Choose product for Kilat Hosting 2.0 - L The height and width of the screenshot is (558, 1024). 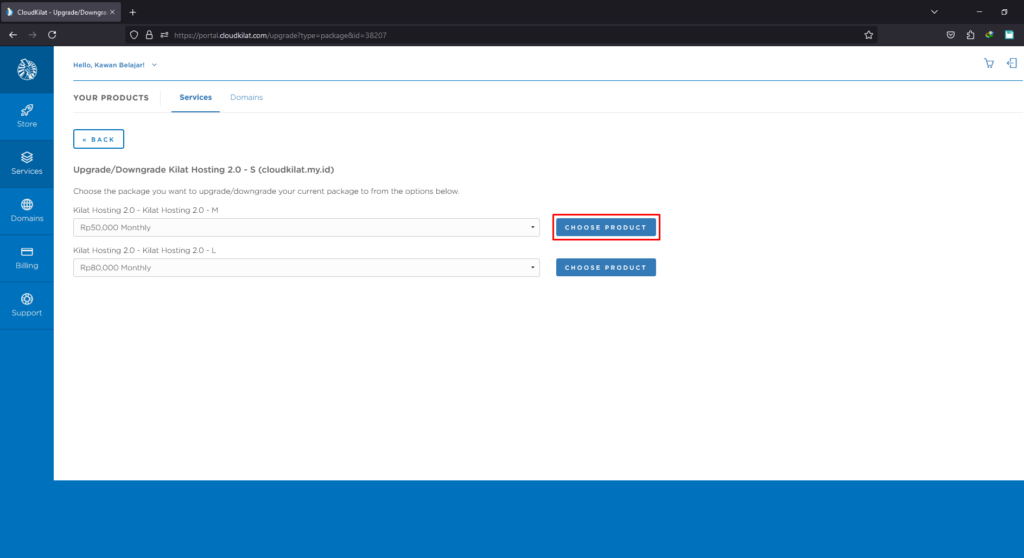605,268
